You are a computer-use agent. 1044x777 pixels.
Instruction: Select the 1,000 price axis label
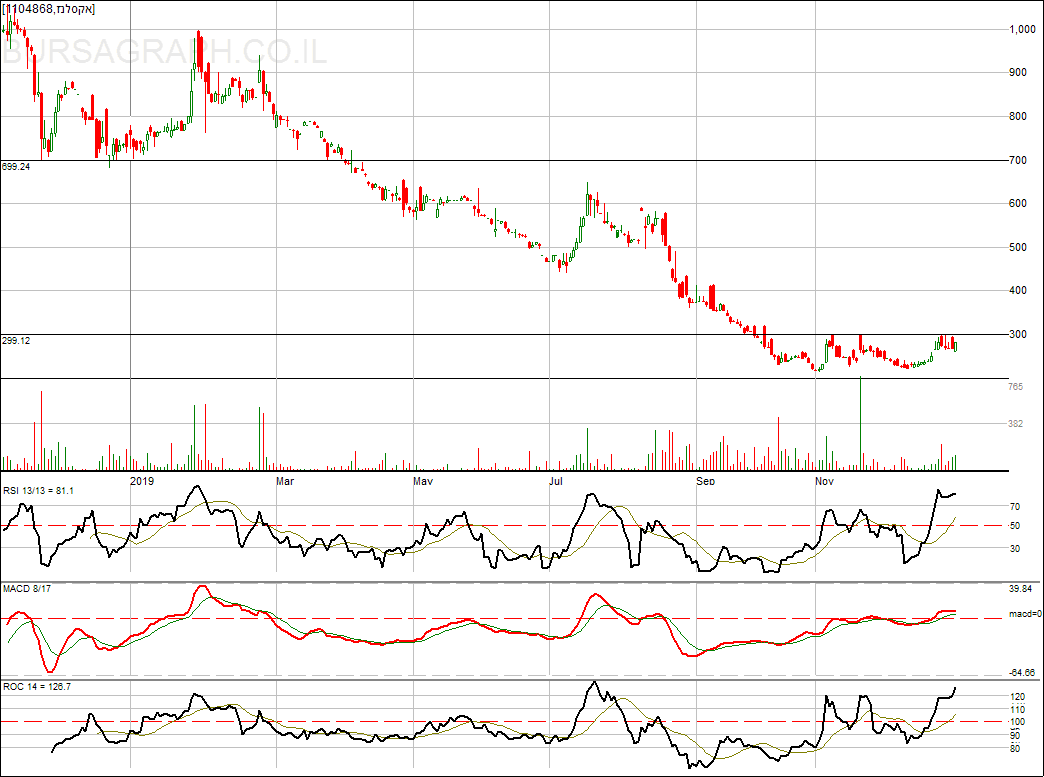tap(1022, 29)
